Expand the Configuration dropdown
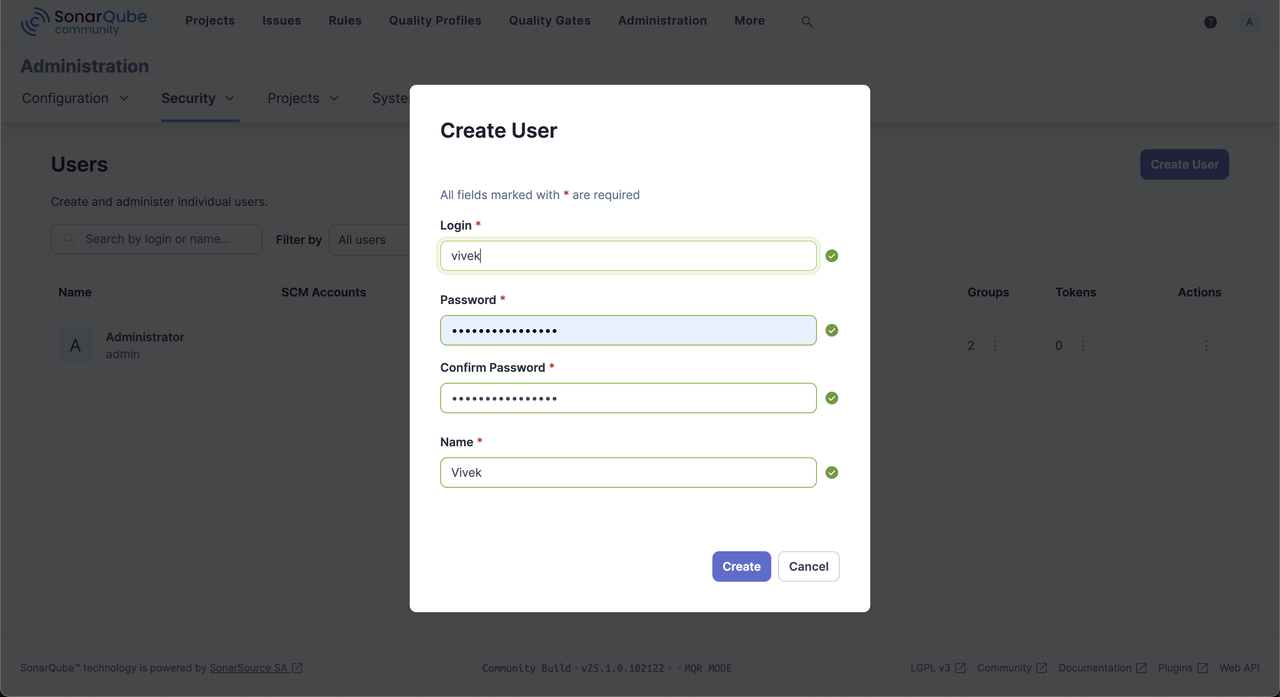Screen dimensions: 1280x697 tap(75, 98)
